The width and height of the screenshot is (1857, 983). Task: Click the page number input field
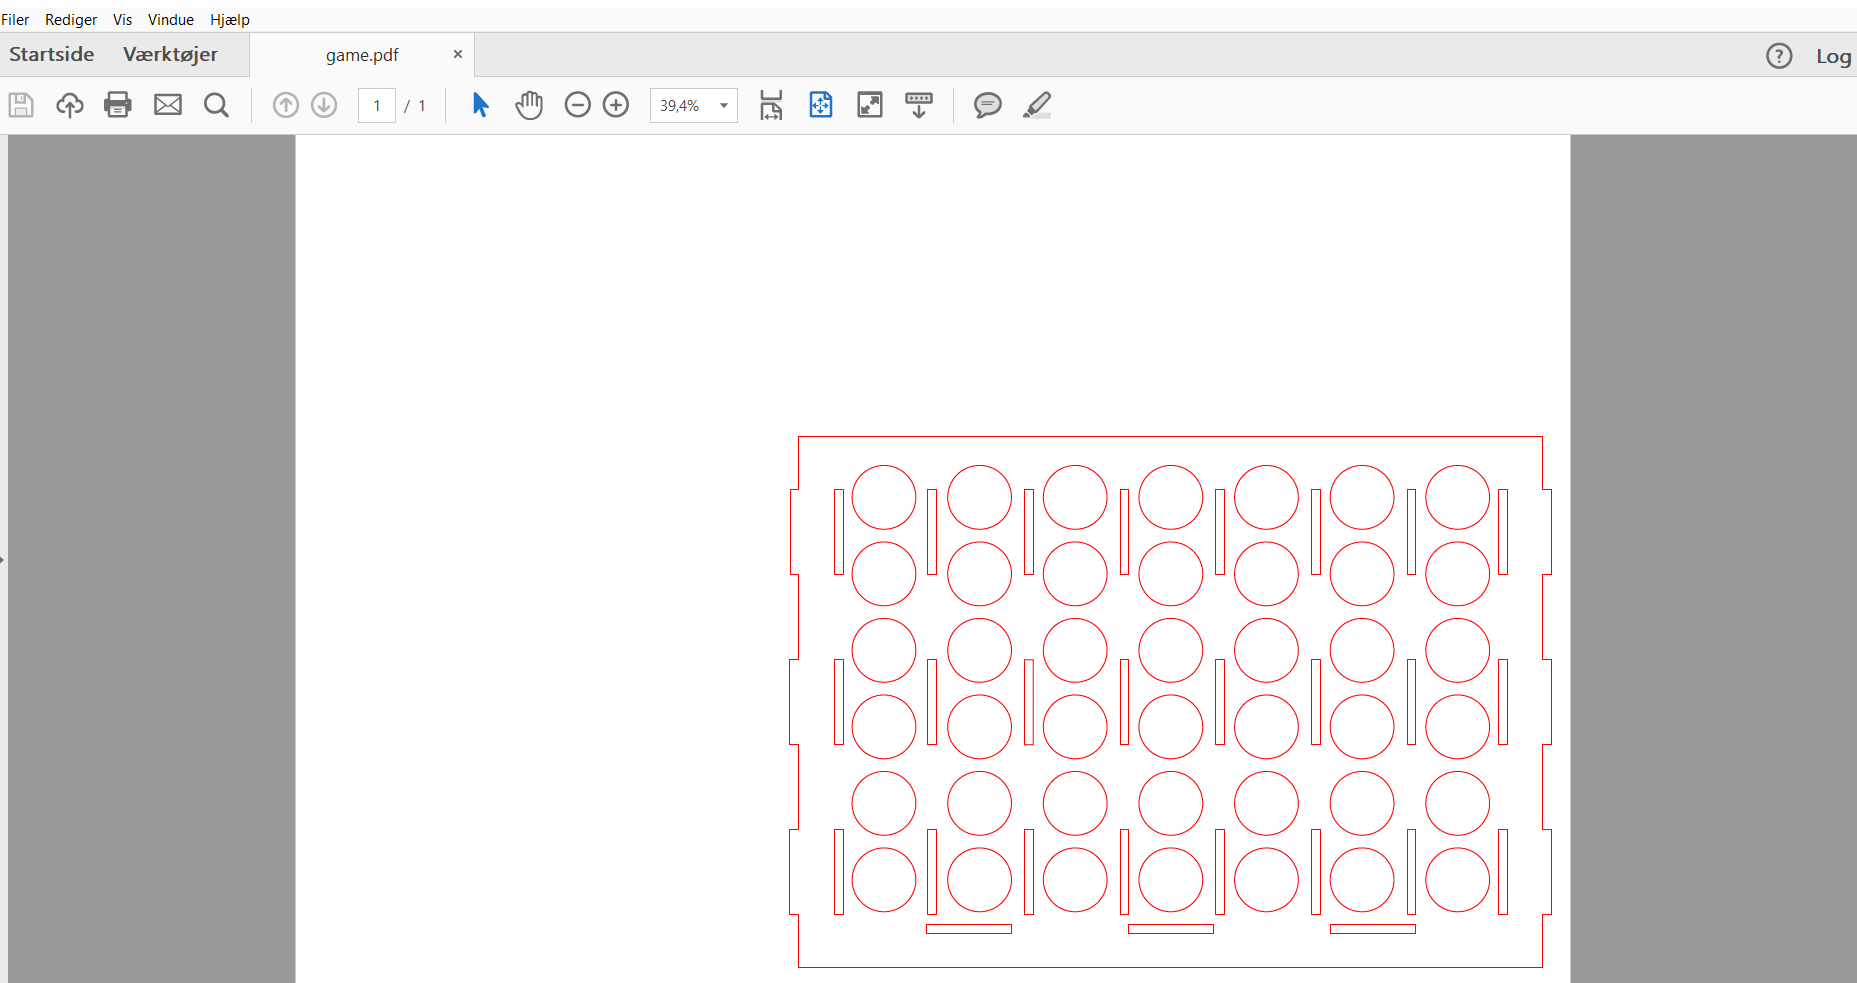coord(377,106)
